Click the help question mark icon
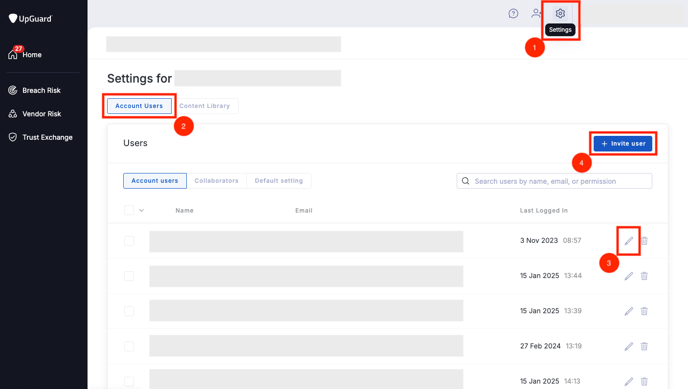 [513, 14]
